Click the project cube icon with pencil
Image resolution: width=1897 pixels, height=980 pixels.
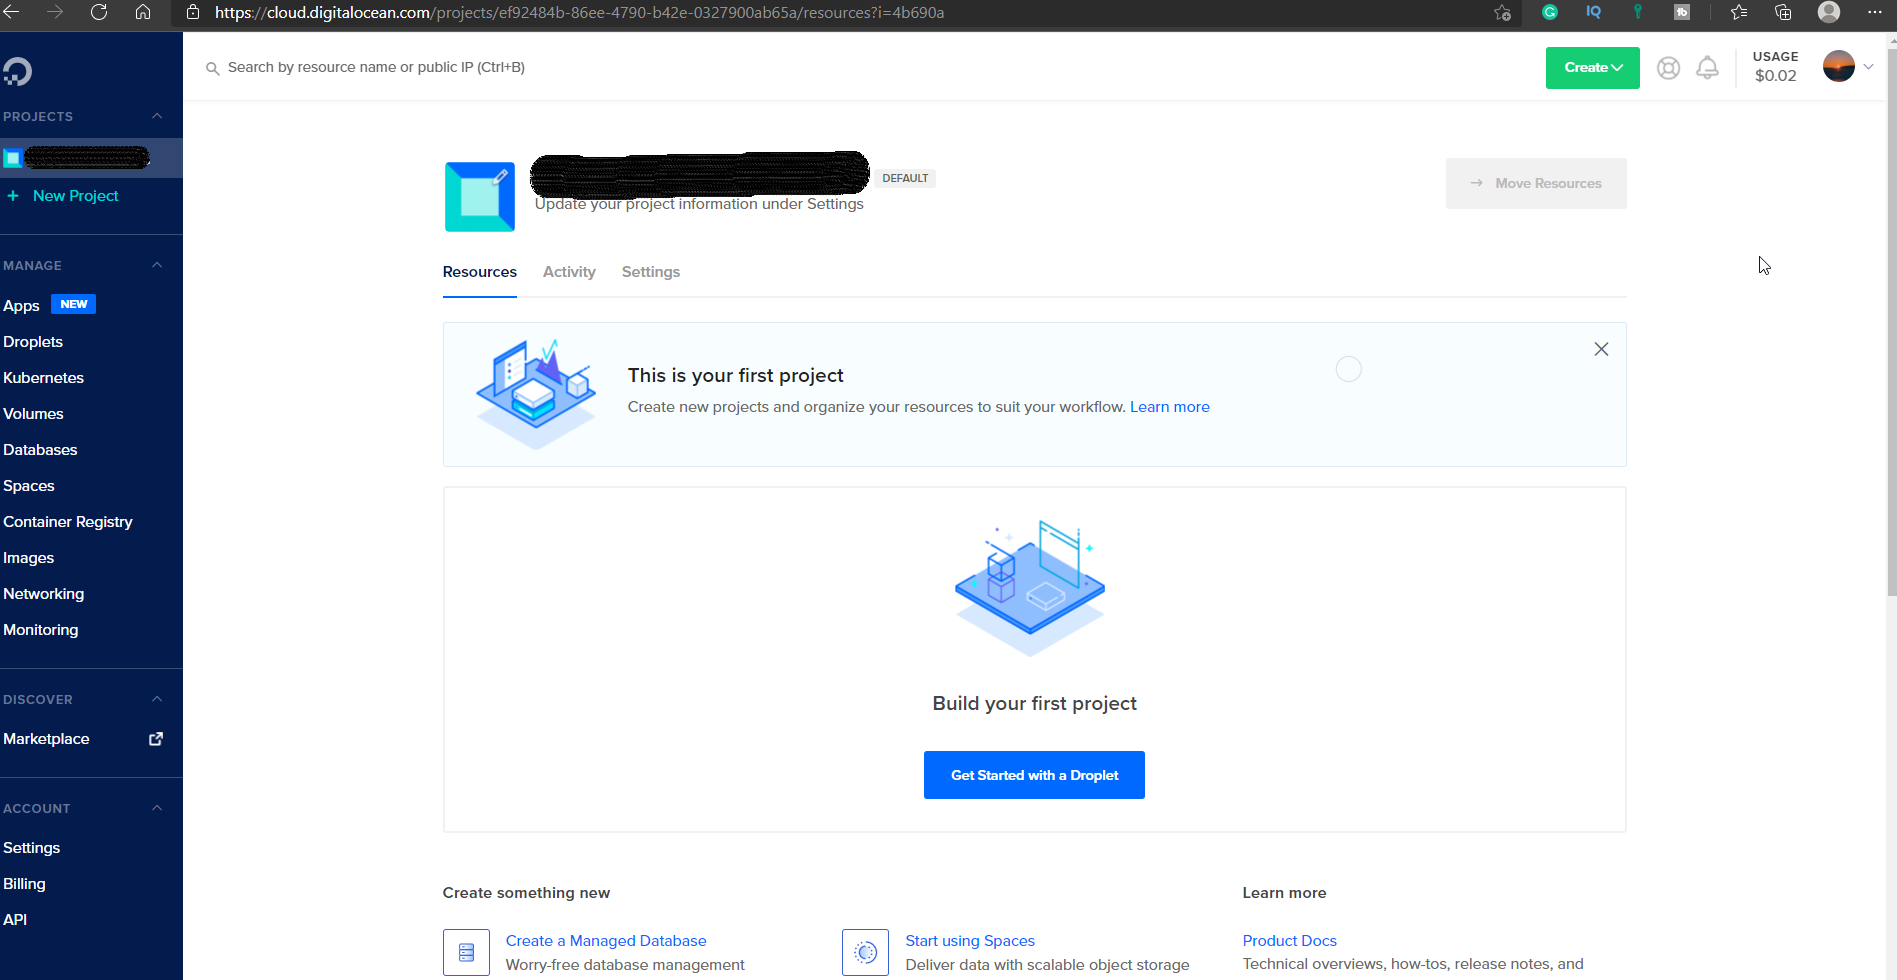coord(480,197)
